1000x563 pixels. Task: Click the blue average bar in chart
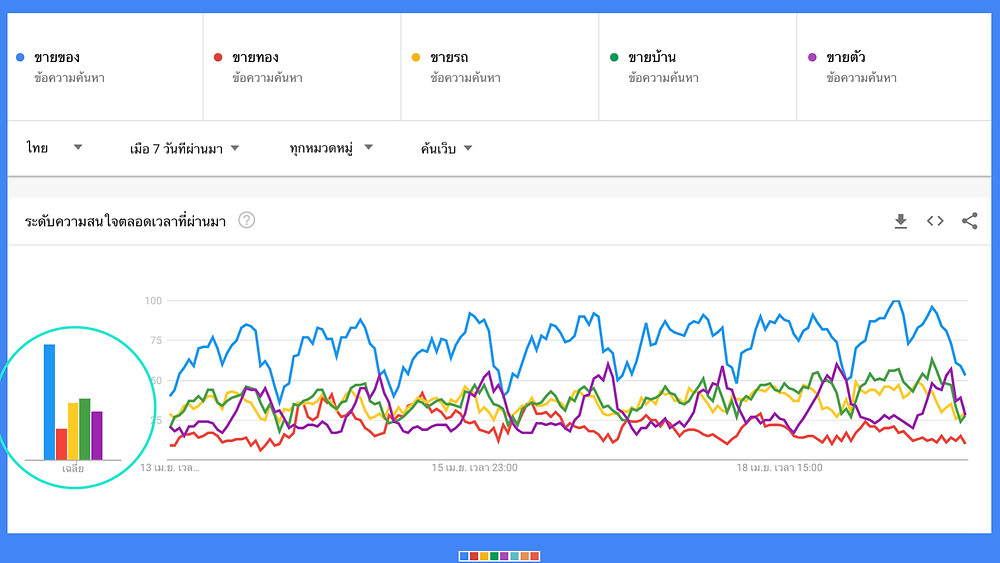pos(49,402)
